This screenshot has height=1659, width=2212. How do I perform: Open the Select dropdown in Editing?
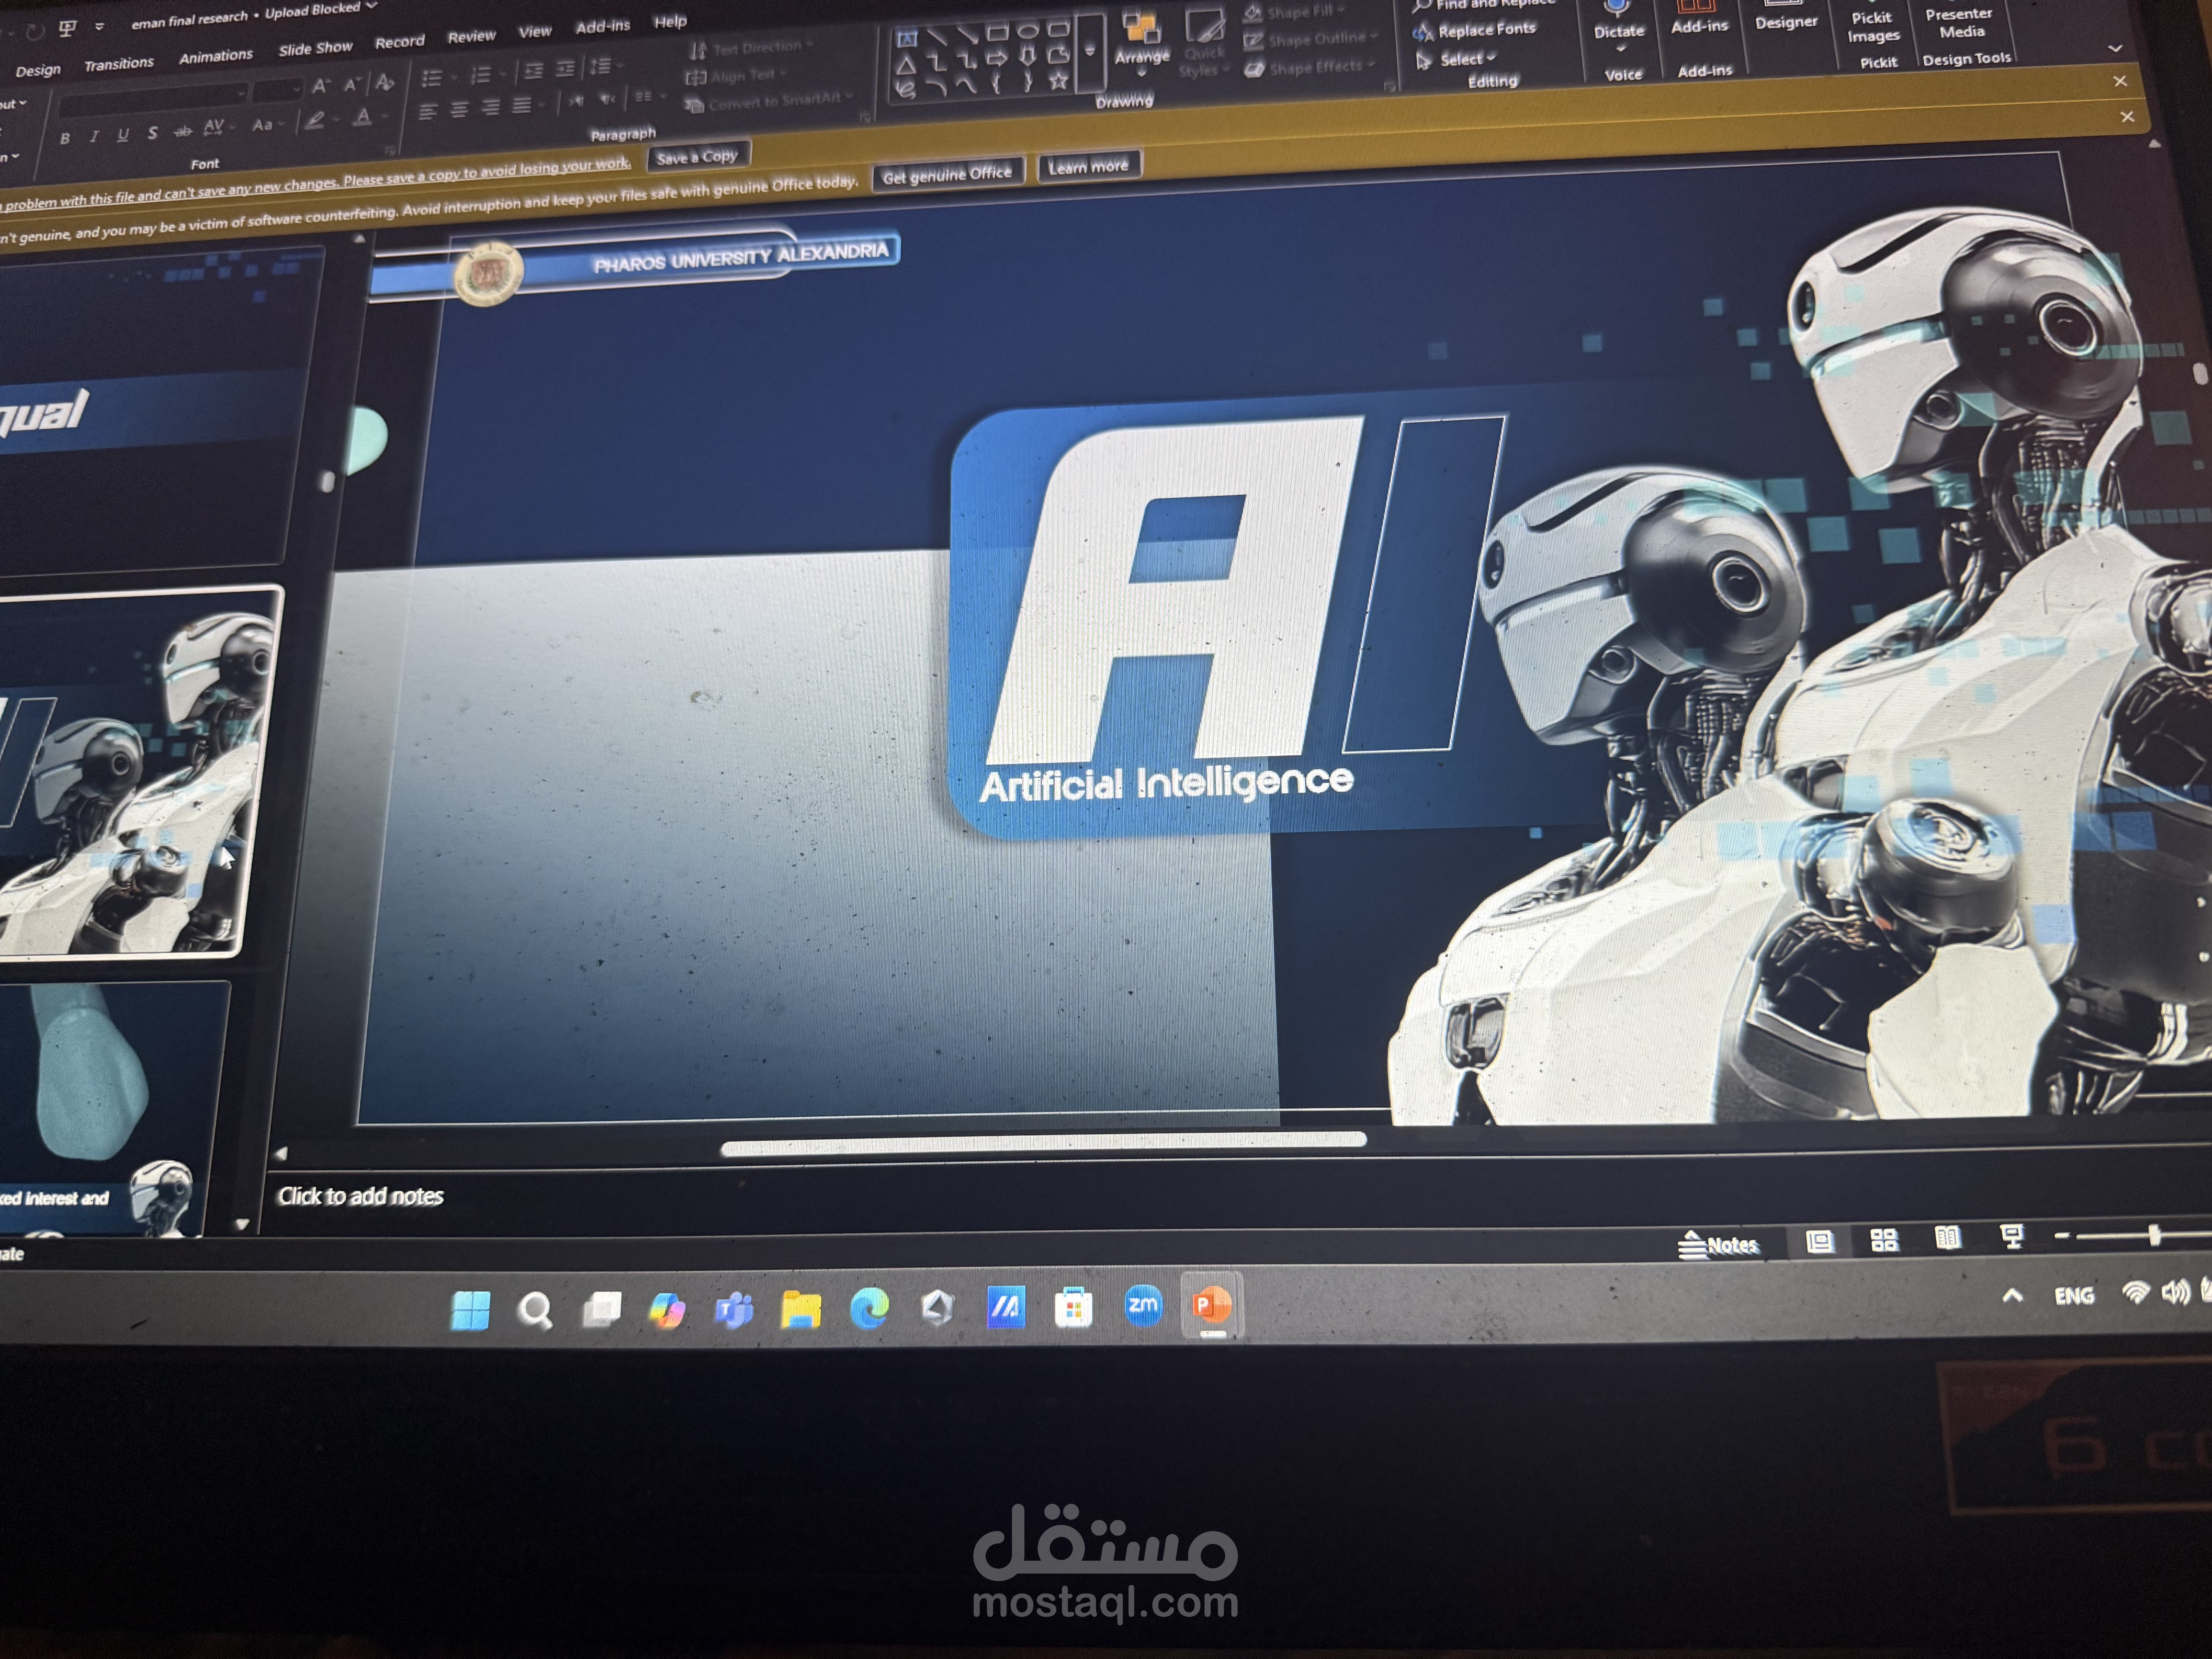click(1456, 60)
